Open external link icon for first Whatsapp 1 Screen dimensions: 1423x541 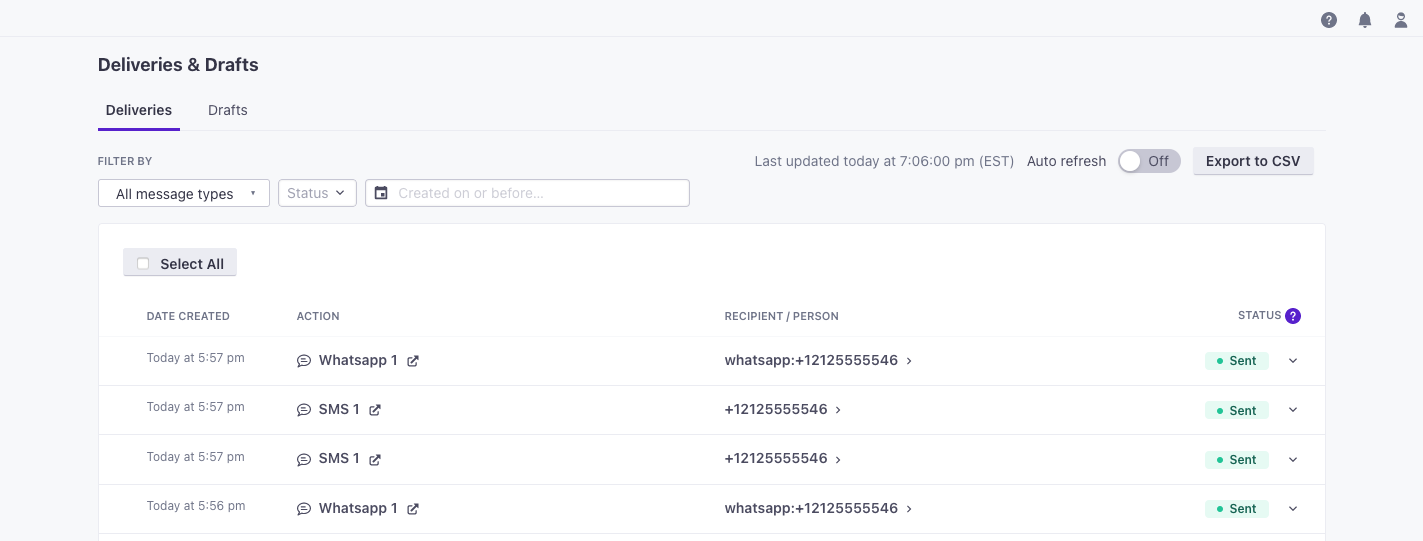413,361
